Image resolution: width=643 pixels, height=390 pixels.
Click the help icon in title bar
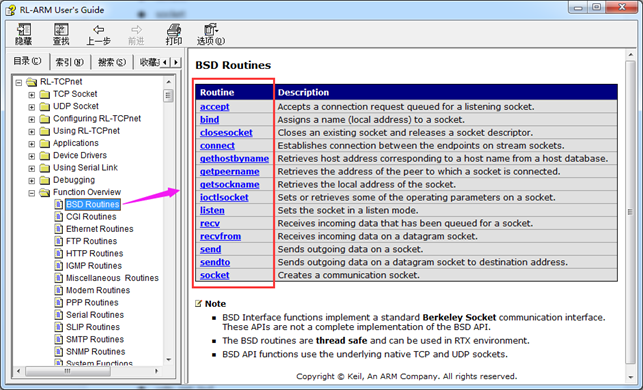click(x=11, y=10)
